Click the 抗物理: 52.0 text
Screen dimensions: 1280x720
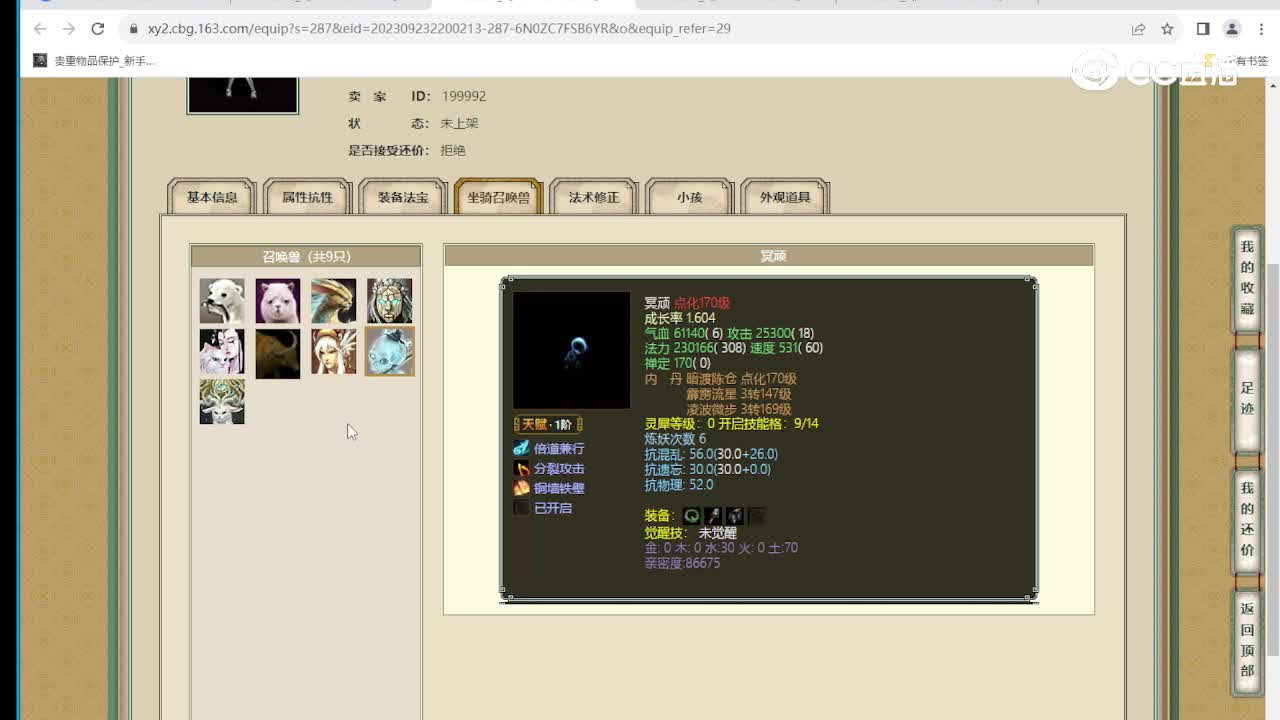[x=679, y=485]
